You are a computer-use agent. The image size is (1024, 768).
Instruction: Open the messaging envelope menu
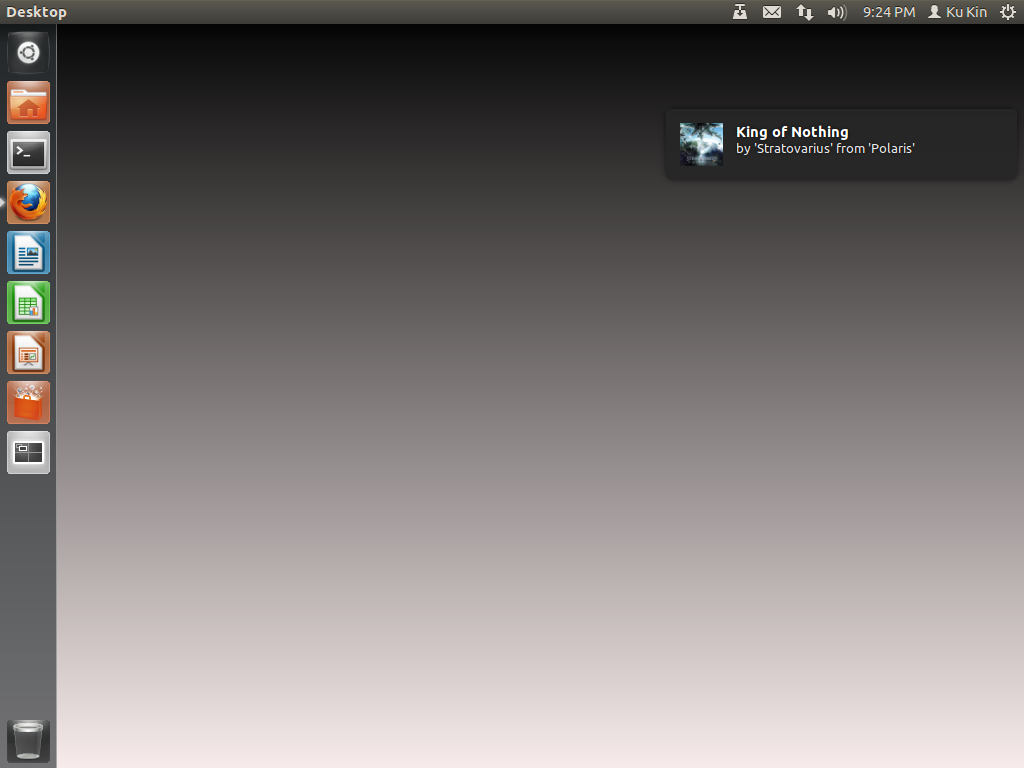pyautogui.click(x=771, y=12)
